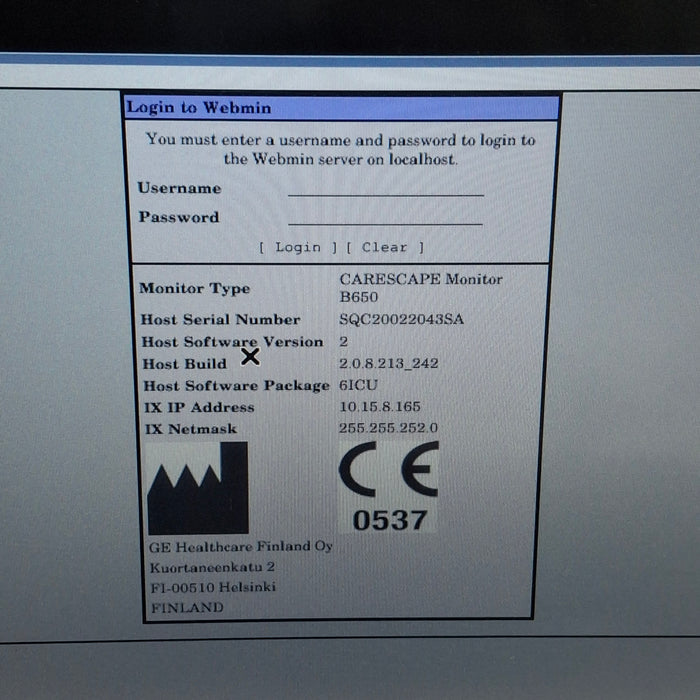Click netmask '255.255.252.0' value
The height and width of the screenshot is (700, 700).
pos(388,428)
